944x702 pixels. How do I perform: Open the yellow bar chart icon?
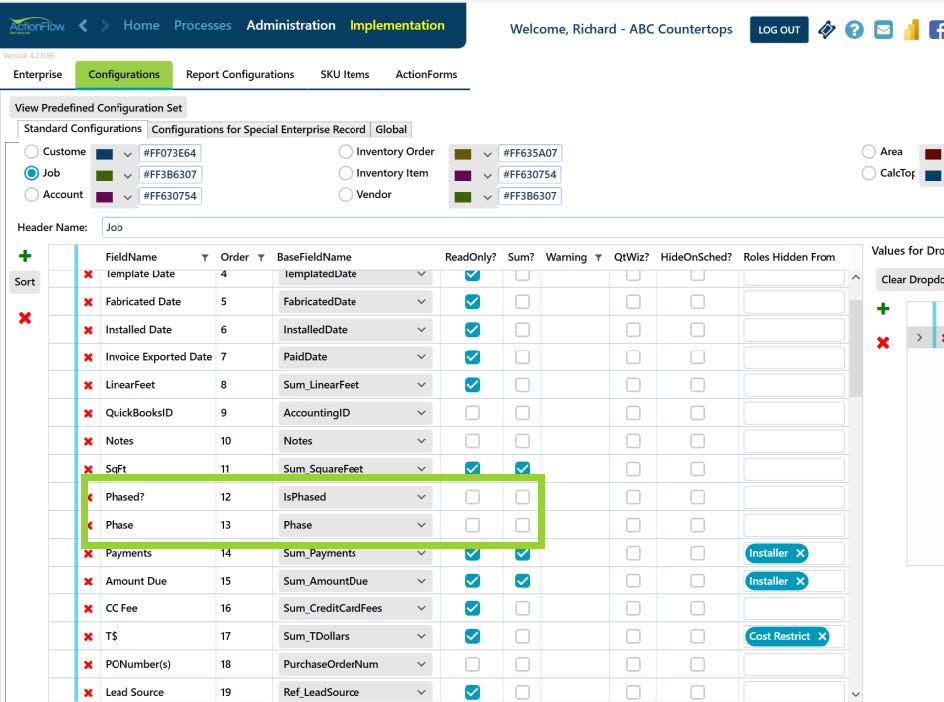(x=911, y=30)
